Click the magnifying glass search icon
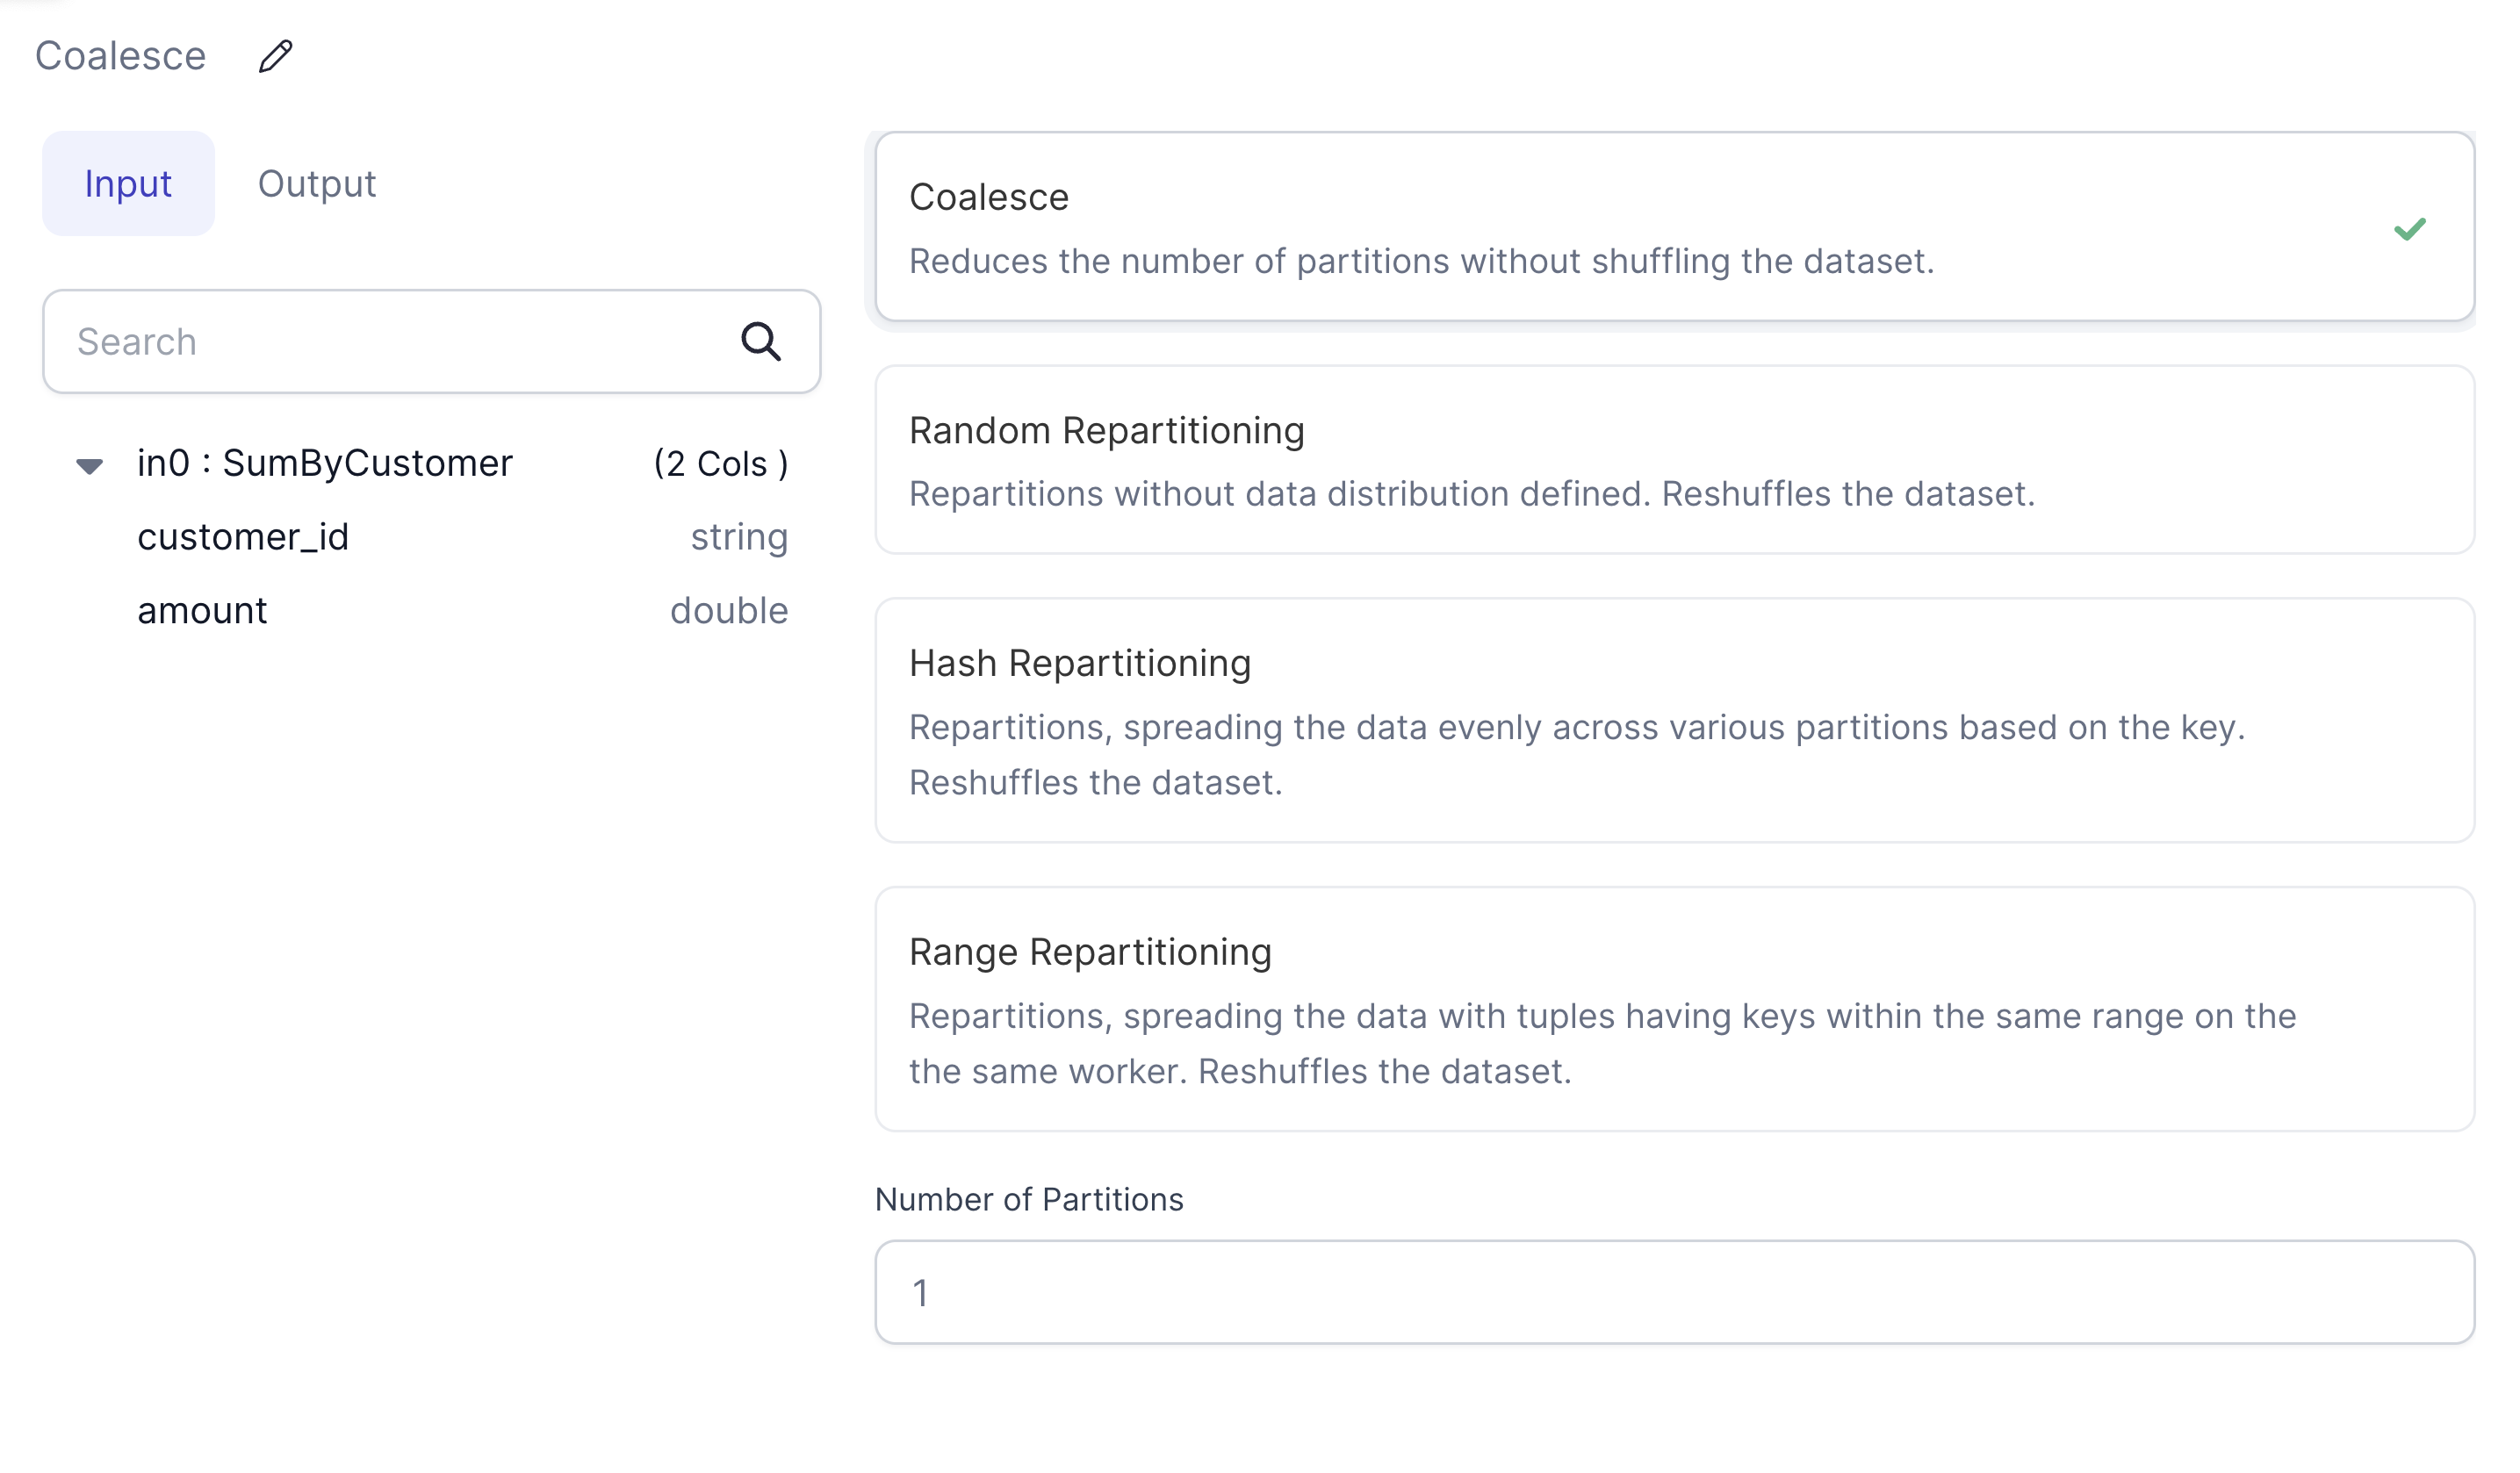Screen dimensions: 2520x1473 (x=760, y=342)
